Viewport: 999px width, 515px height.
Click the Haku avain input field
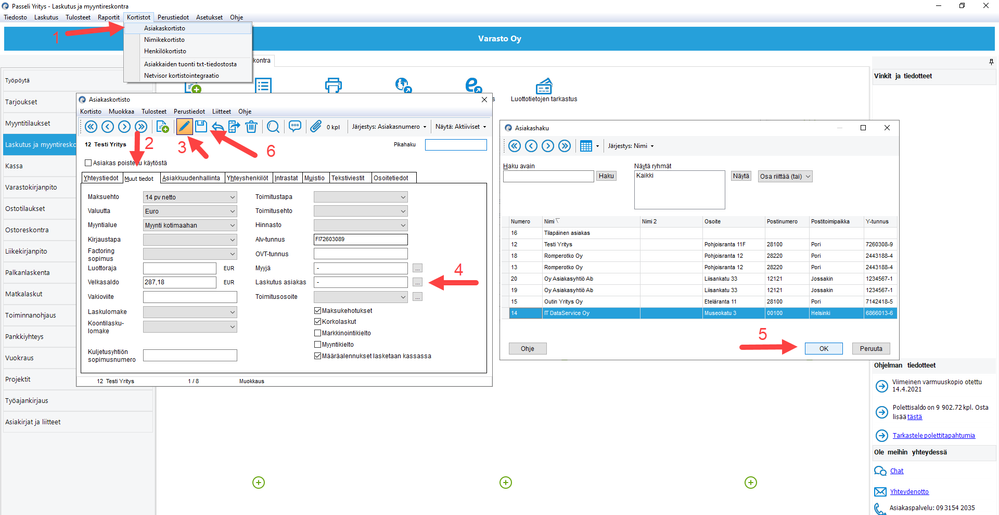[x=549, y=177]
